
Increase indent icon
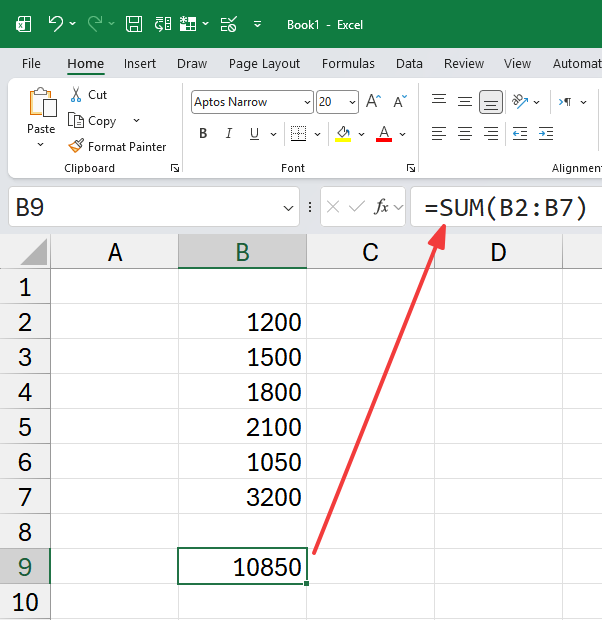pyautogui.click(x=546, y=134)
